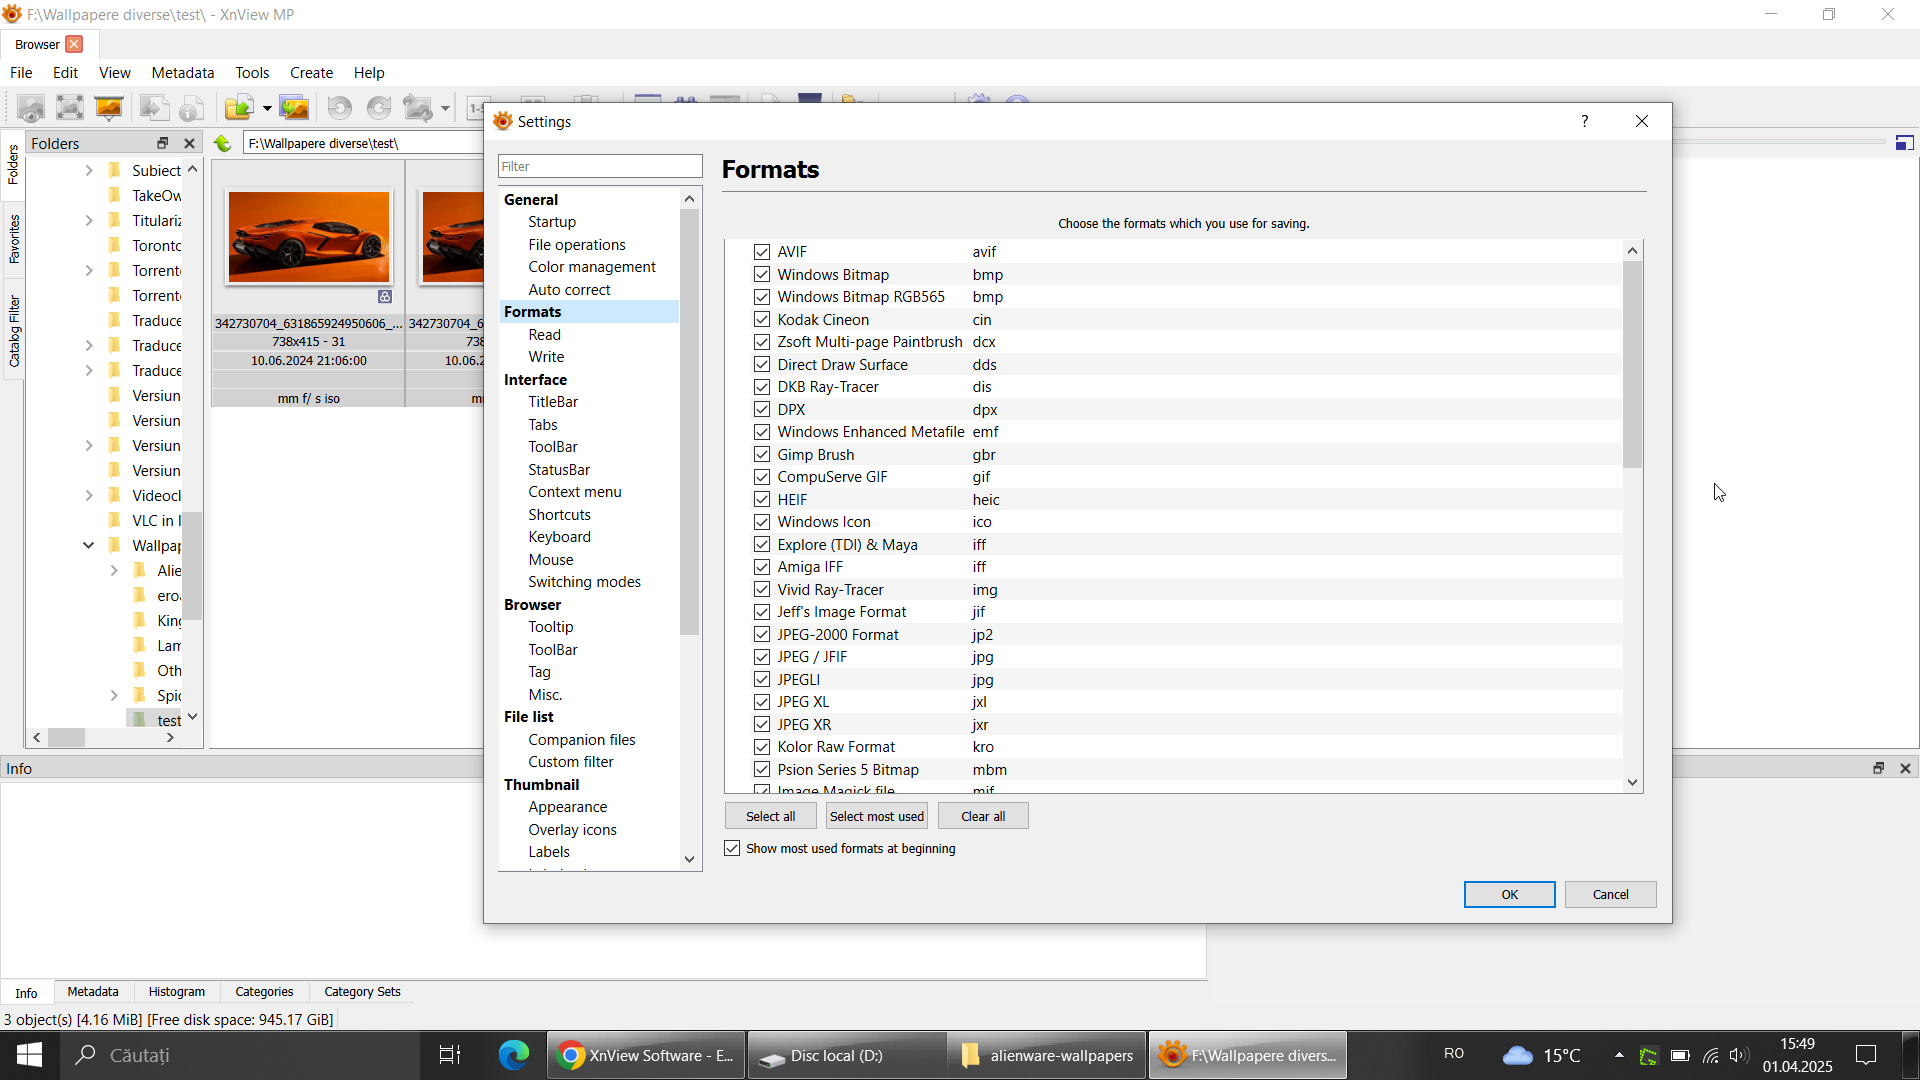Close the Folders panel with its X

(x=189, y=143)
